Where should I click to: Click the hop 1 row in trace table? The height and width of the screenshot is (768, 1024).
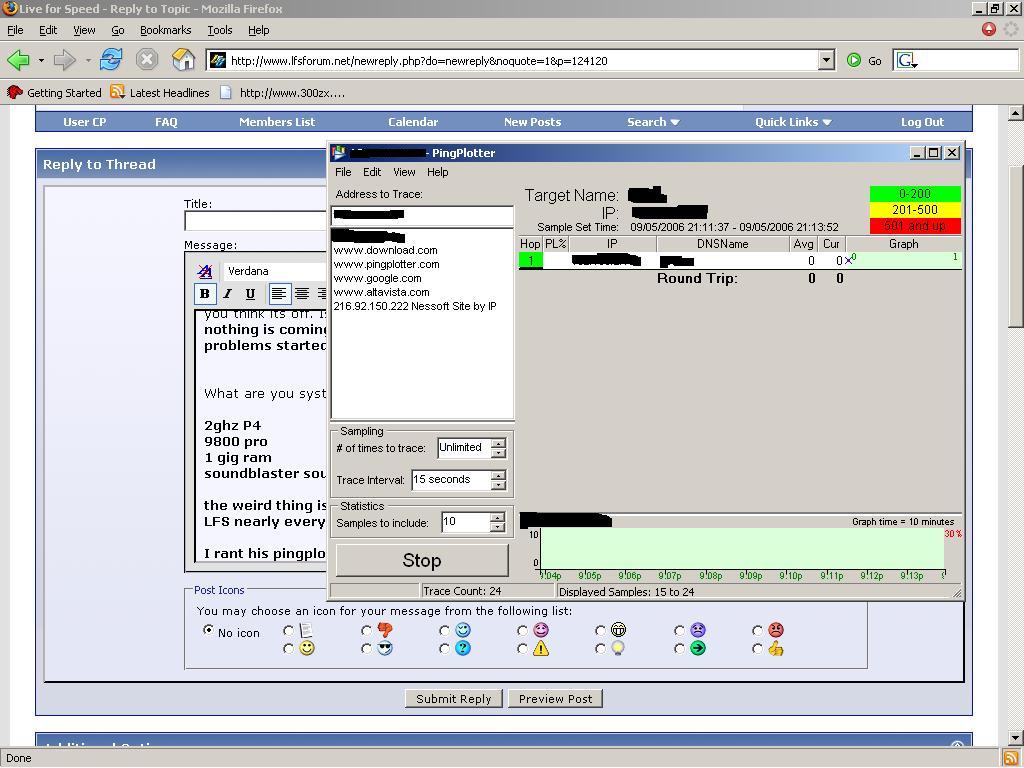click(x=739, y=261)
